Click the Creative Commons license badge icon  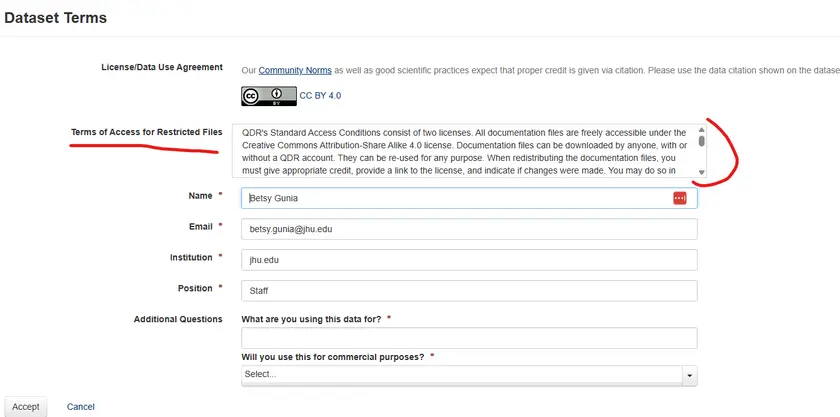pos(268,96)
